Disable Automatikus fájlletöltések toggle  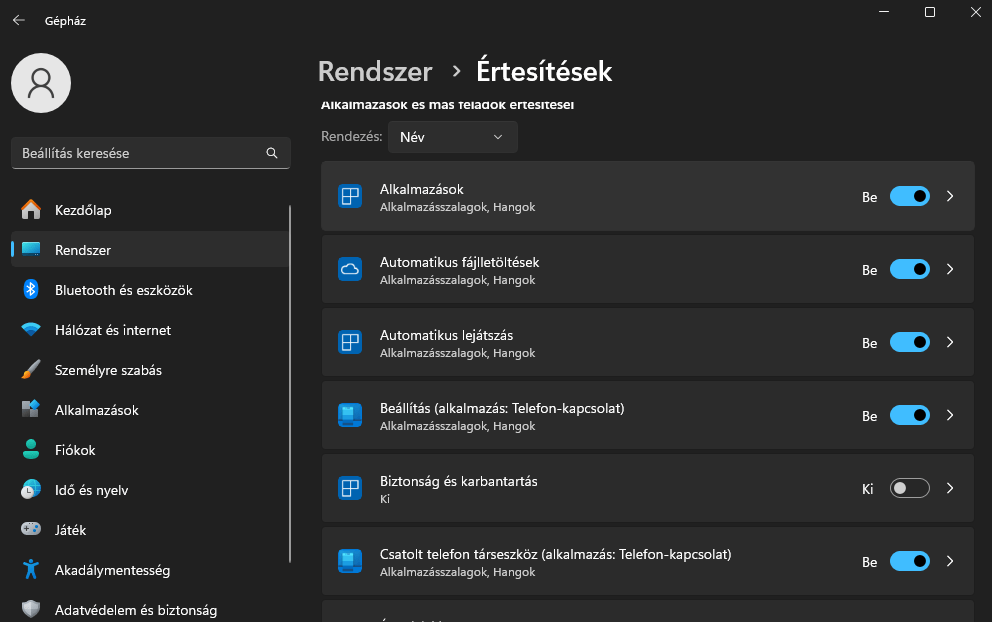coord(910,269)
